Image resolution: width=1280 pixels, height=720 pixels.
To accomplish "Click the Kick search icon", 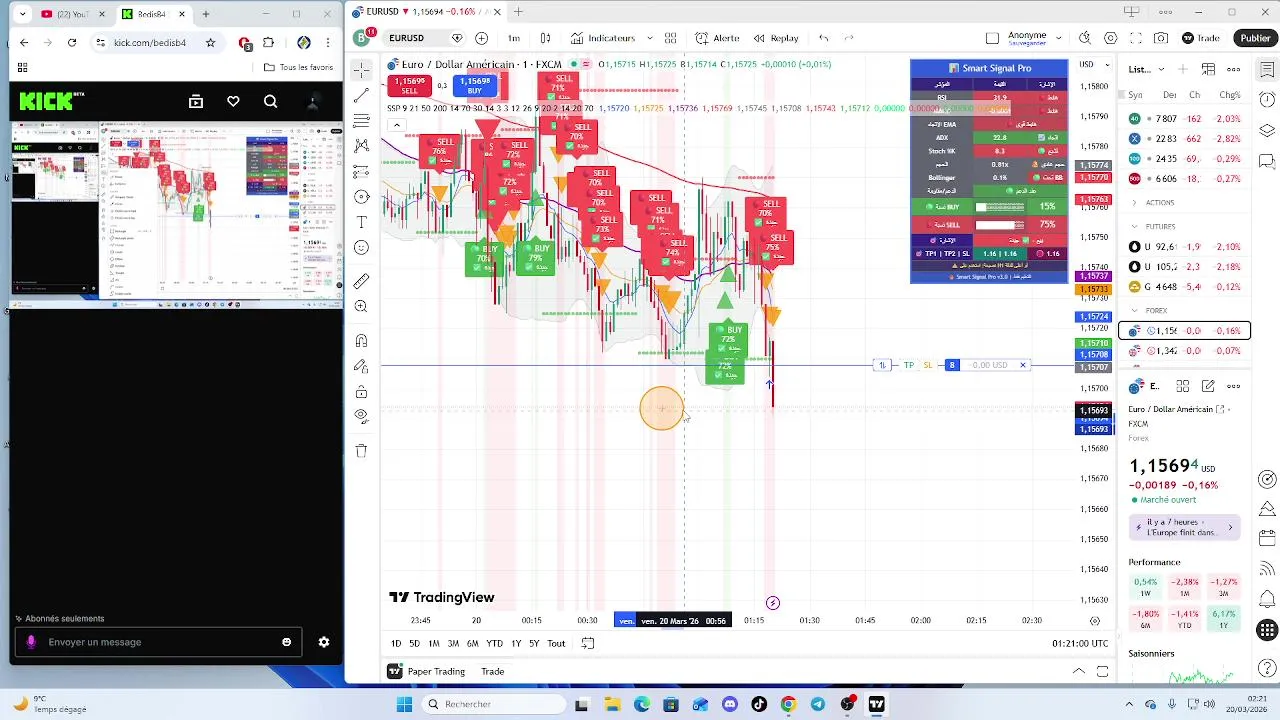I will [x=270, y=101].
